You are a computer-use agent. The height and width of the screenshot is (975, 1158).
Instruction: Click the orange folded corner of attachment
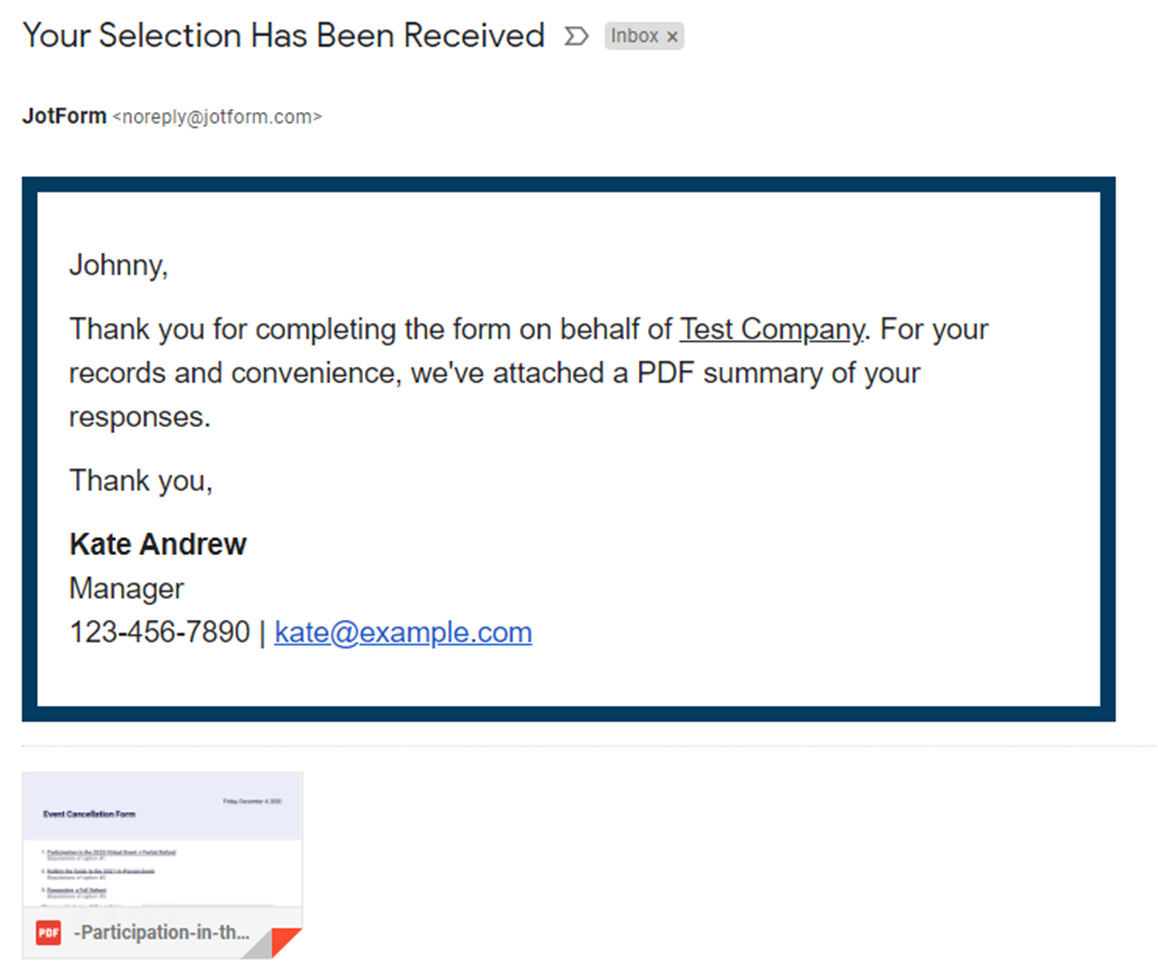[286, 942]
